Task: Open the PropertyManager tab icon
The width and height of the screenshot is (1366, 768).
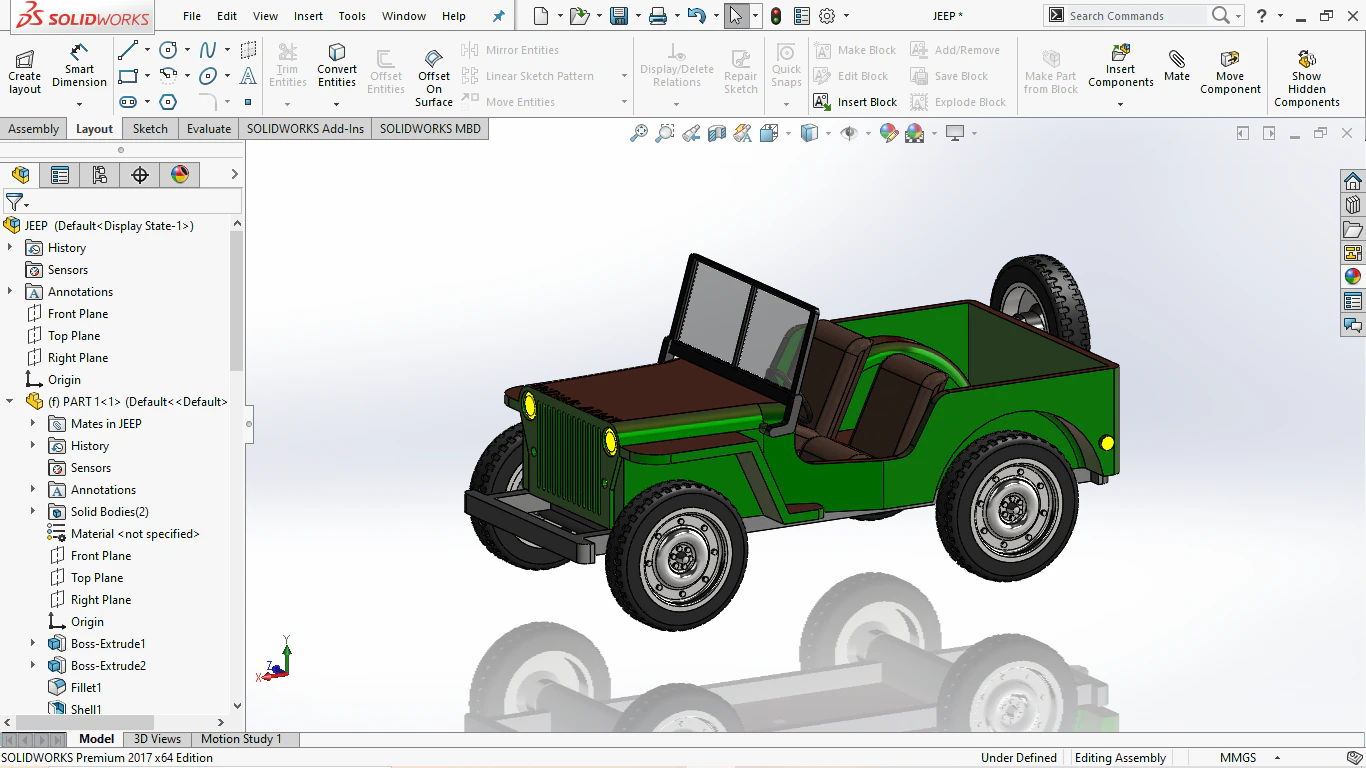Action: coord(60,175)
